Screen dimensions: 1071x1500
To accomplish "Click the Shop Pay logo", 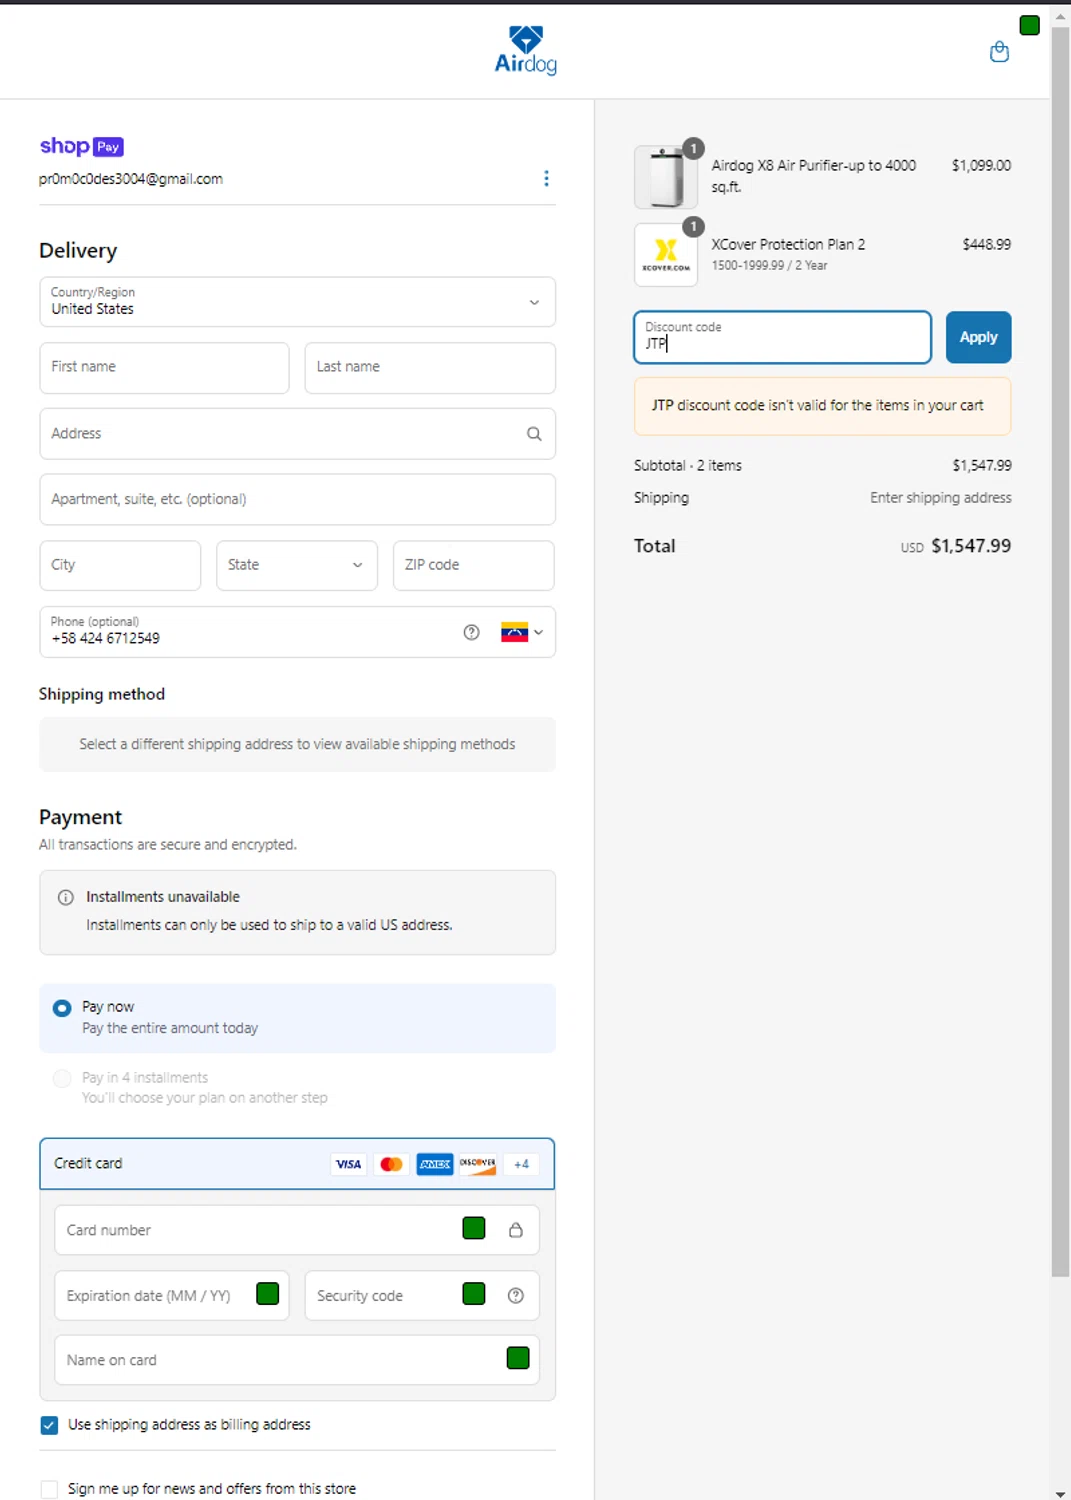I will [82, 146].
